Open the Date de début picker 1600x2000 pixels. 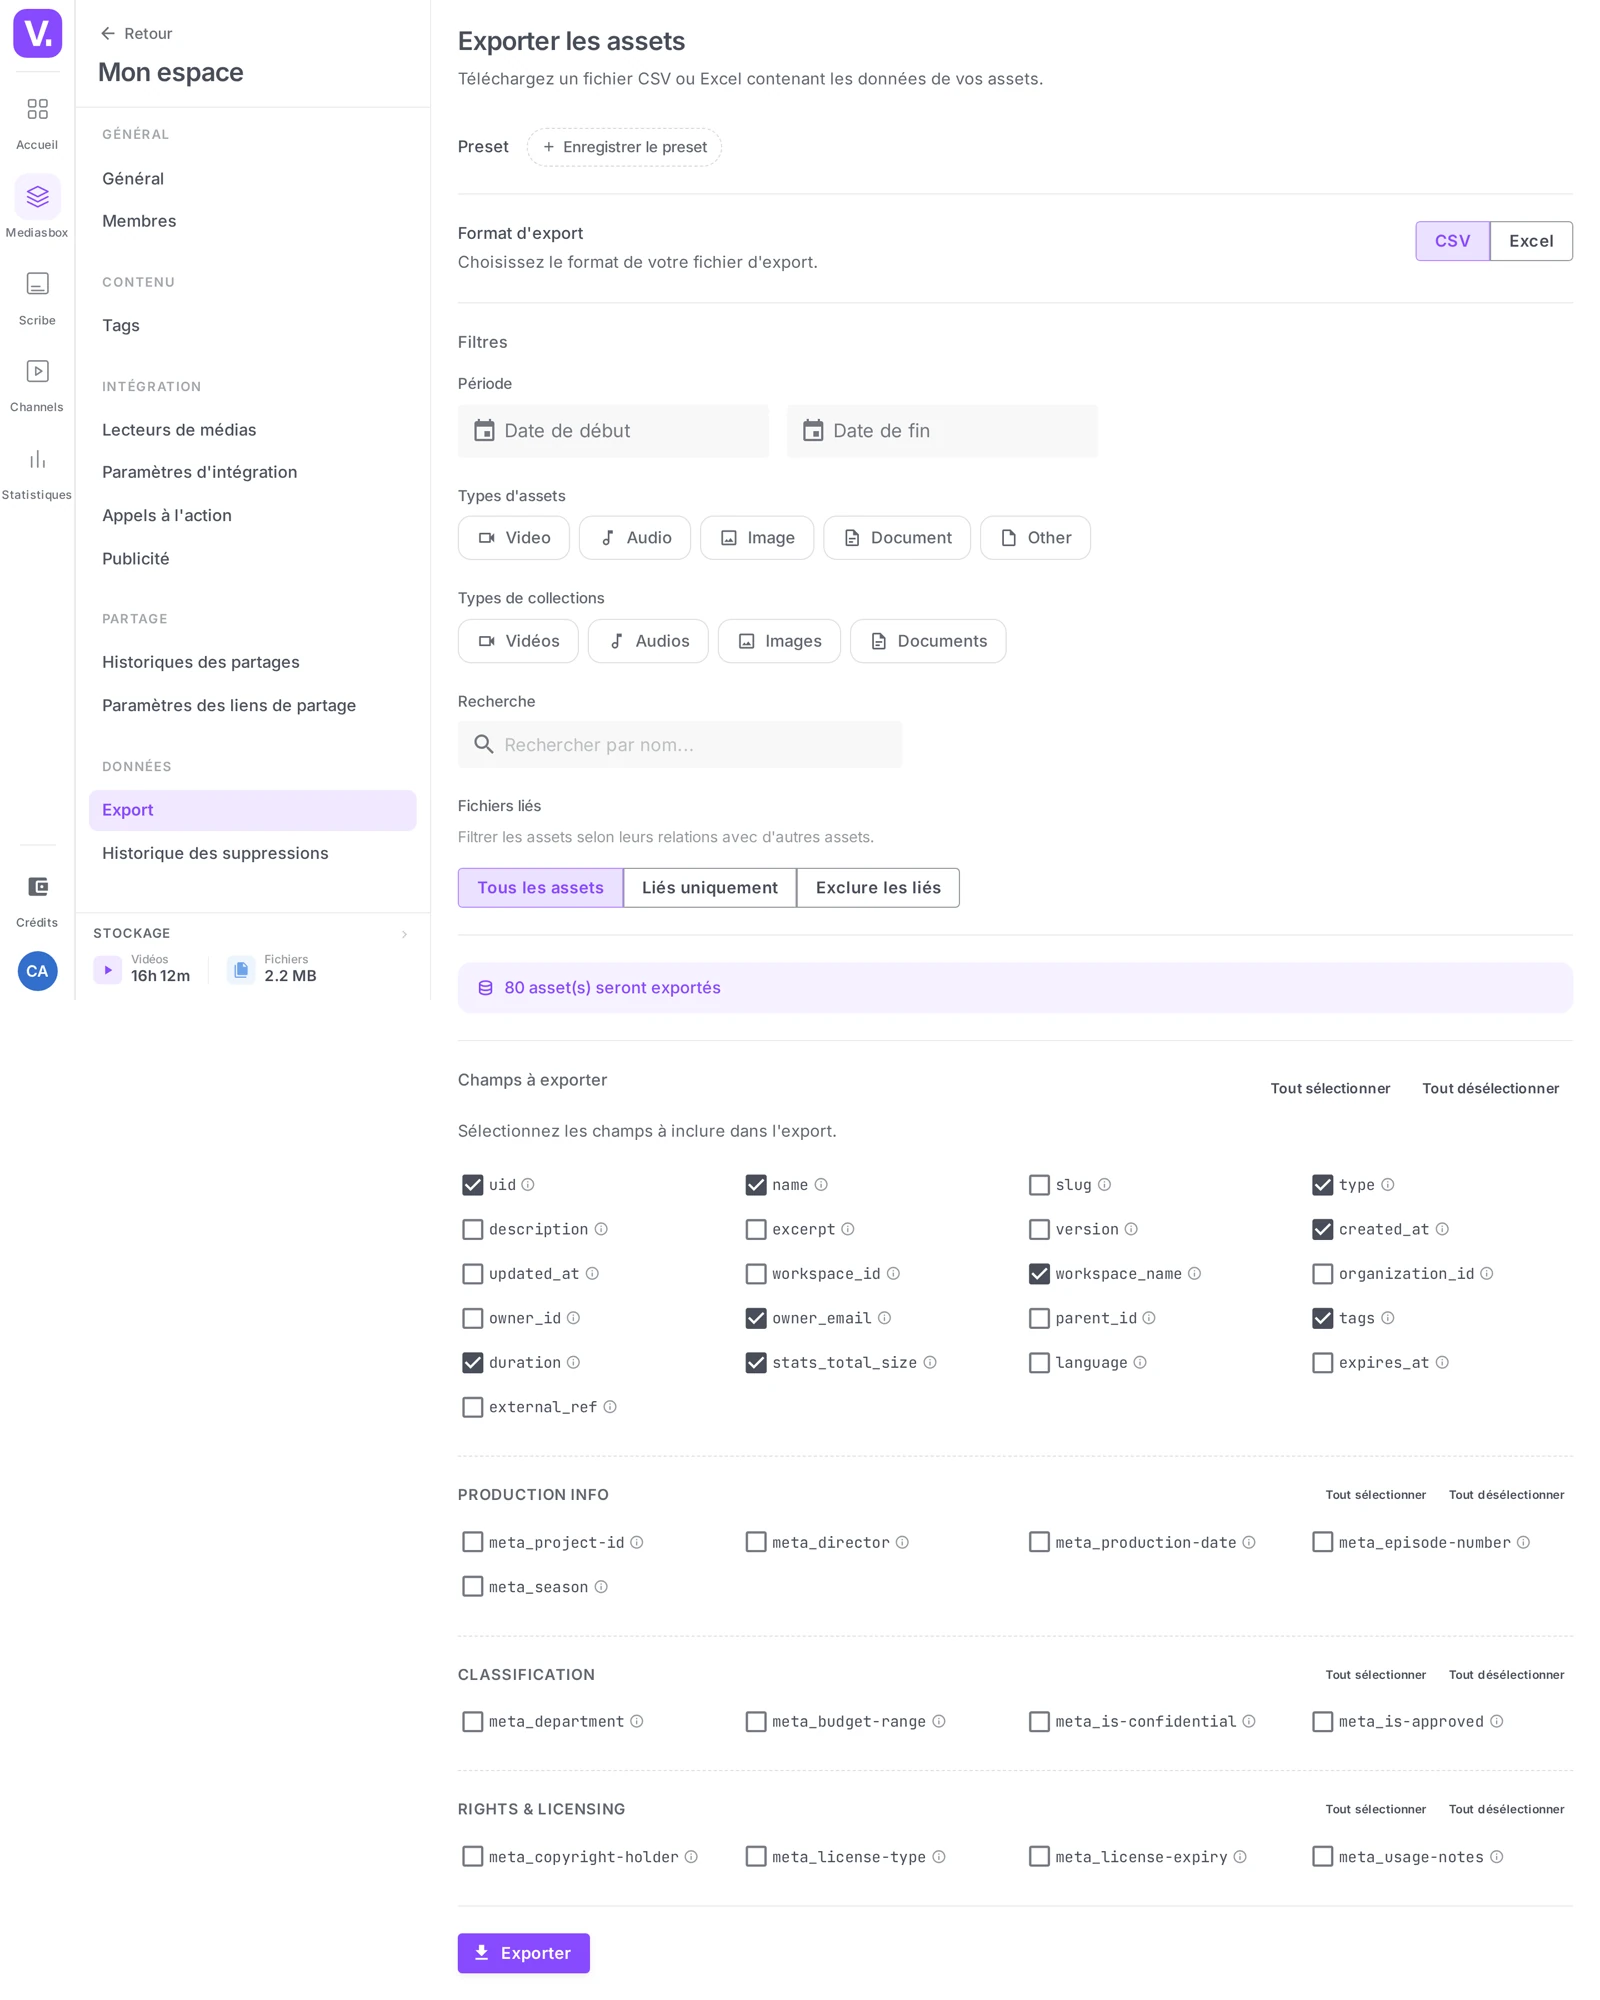coord(613,431)
